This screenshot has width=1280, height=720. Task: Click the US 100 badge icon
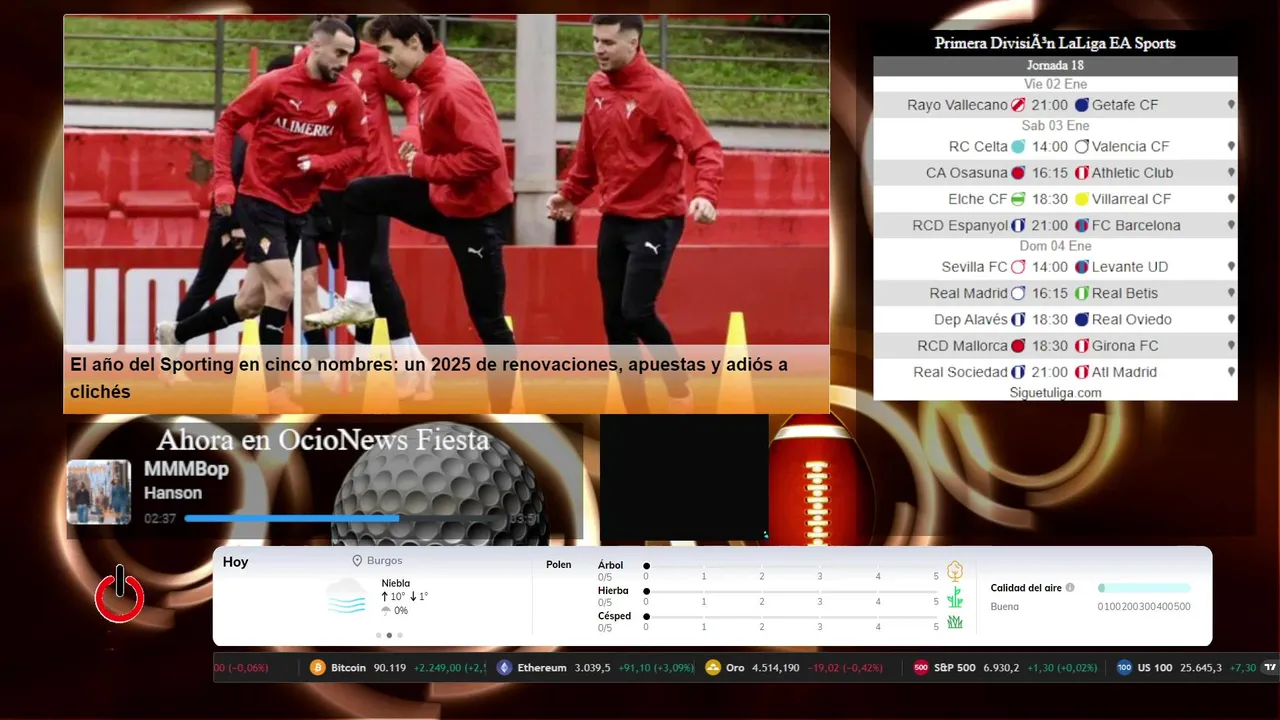click(1124, 667)
